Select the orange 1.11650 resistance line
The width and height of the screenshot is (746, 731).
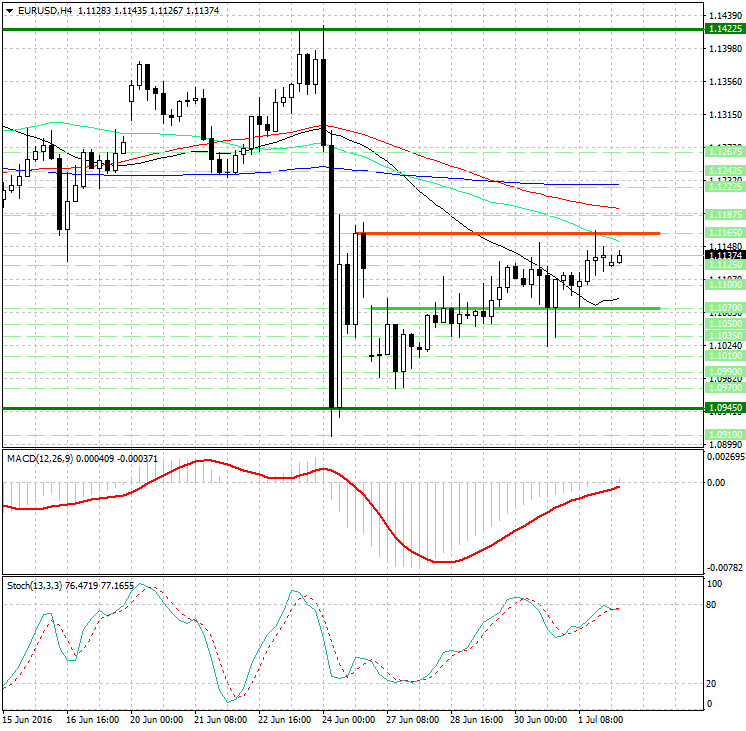(x=509, y=233)
